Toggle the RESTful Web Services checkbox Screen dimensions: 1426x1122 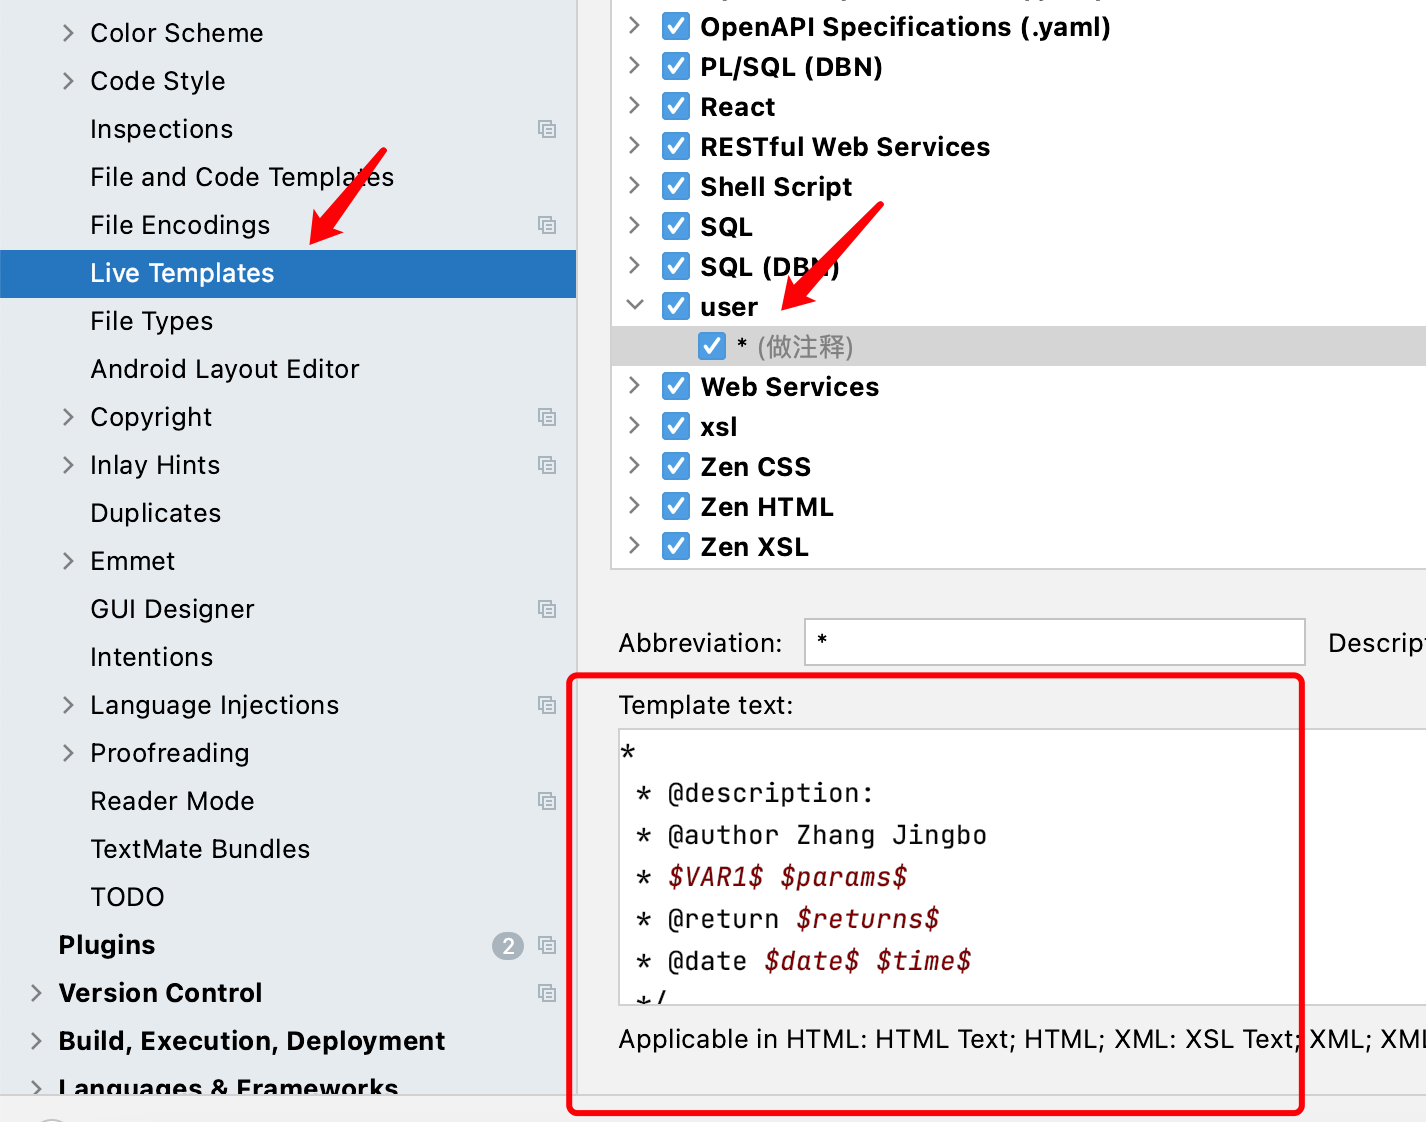coord(676,147)
